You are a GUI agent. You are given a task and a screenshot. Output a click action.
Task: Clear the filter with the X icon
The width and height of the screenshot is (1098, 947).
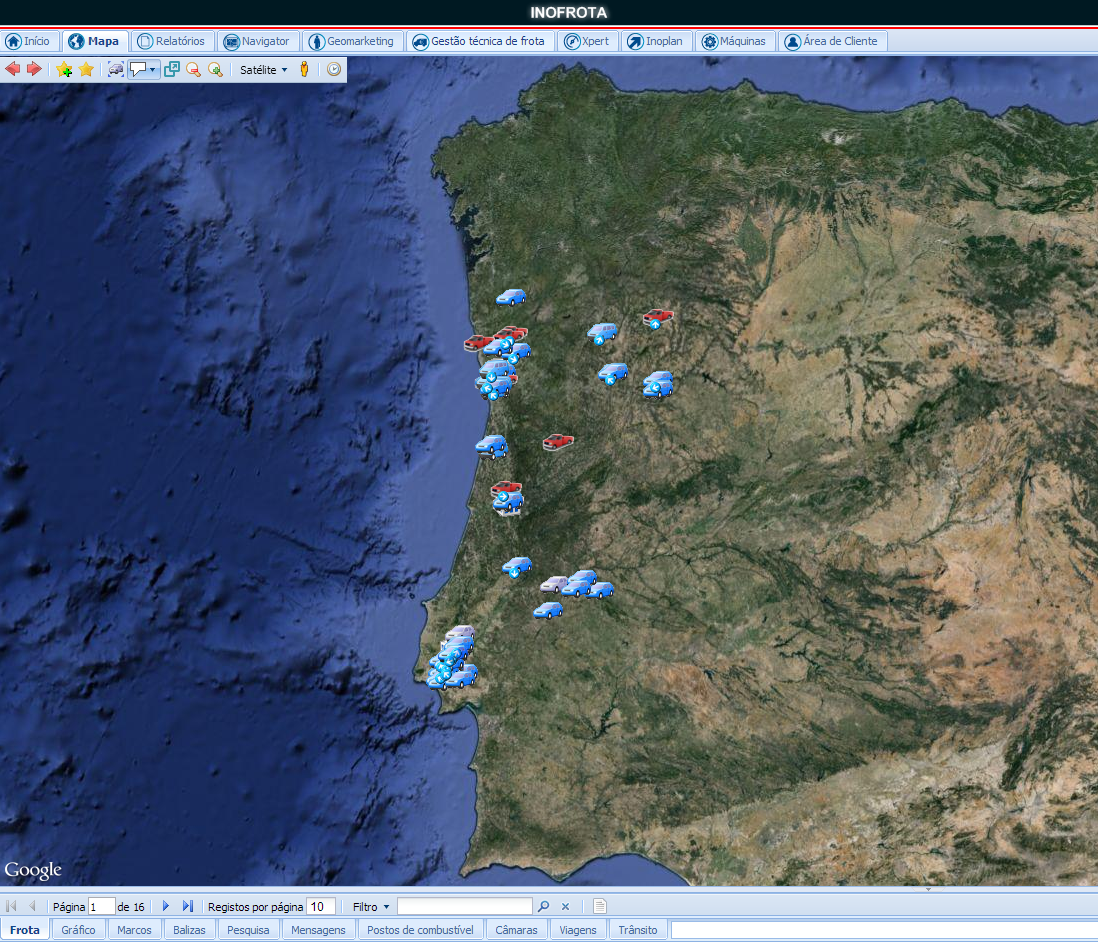click(565, 906)
